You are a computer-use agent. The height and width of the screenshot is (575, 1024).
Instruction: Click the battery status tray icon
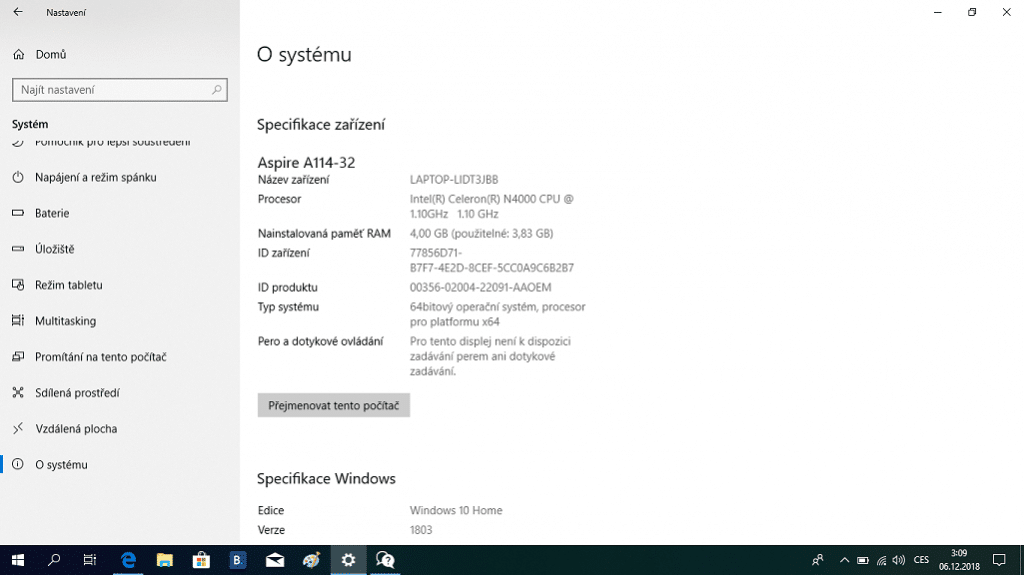863,560
